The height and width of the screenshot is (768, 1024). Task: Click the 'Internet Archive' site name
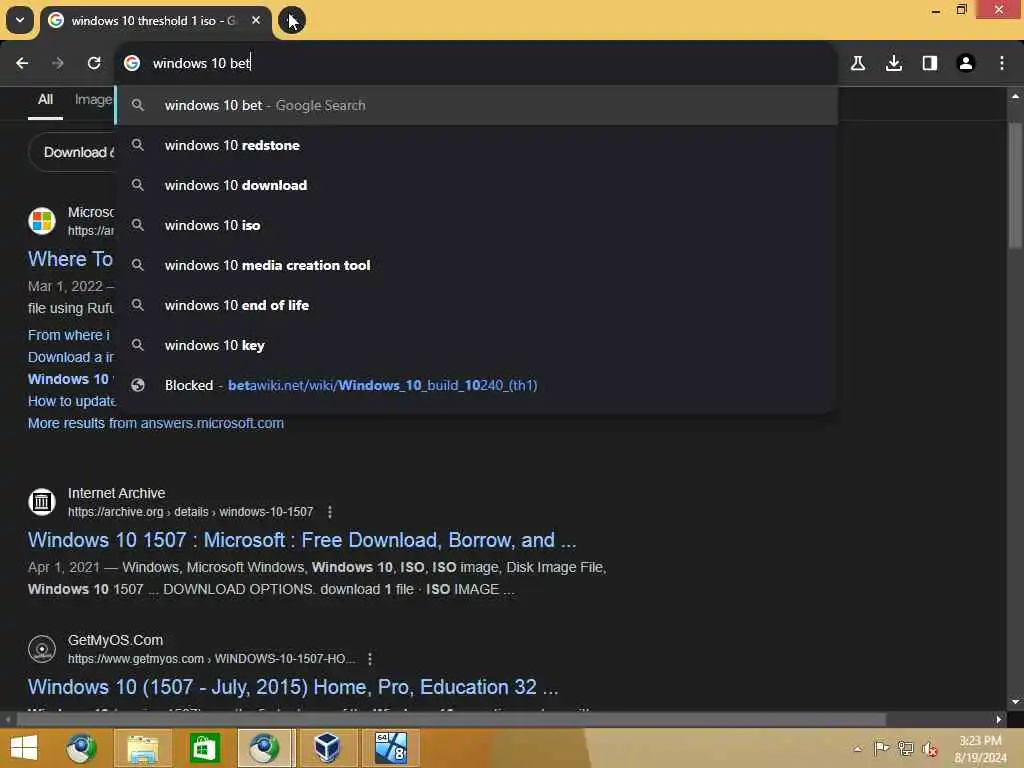[x=116, y=493]
